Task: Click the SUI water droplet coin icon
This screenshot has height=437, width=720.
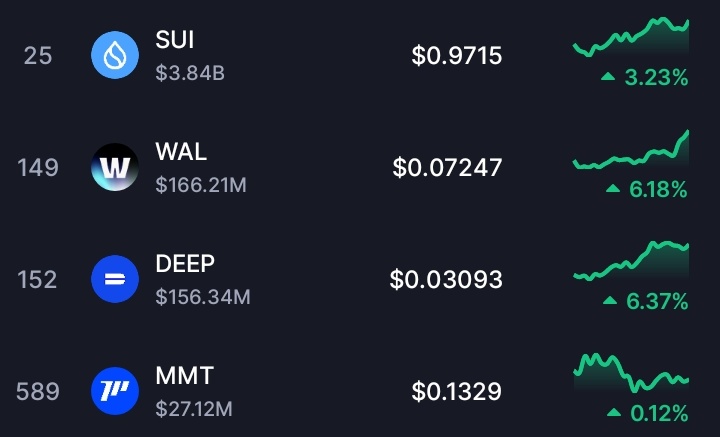Action: 114,55
